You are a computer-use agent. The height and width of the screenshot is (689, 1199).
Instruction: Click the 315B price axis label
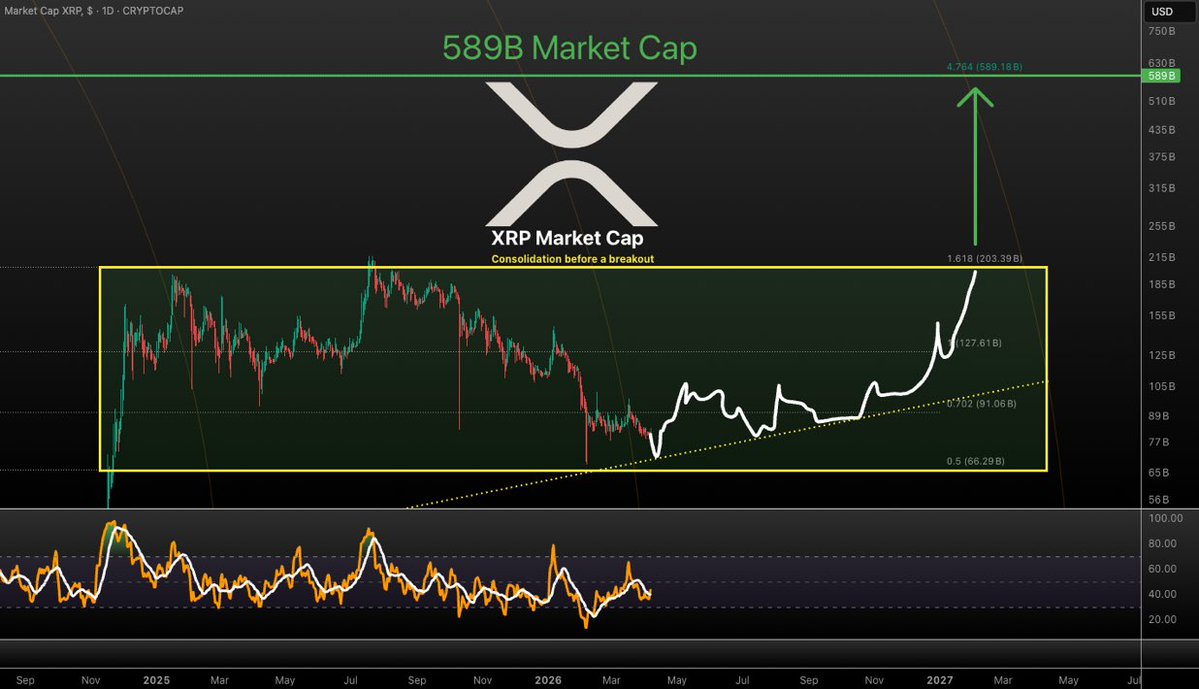click(x=1162, y=188)
